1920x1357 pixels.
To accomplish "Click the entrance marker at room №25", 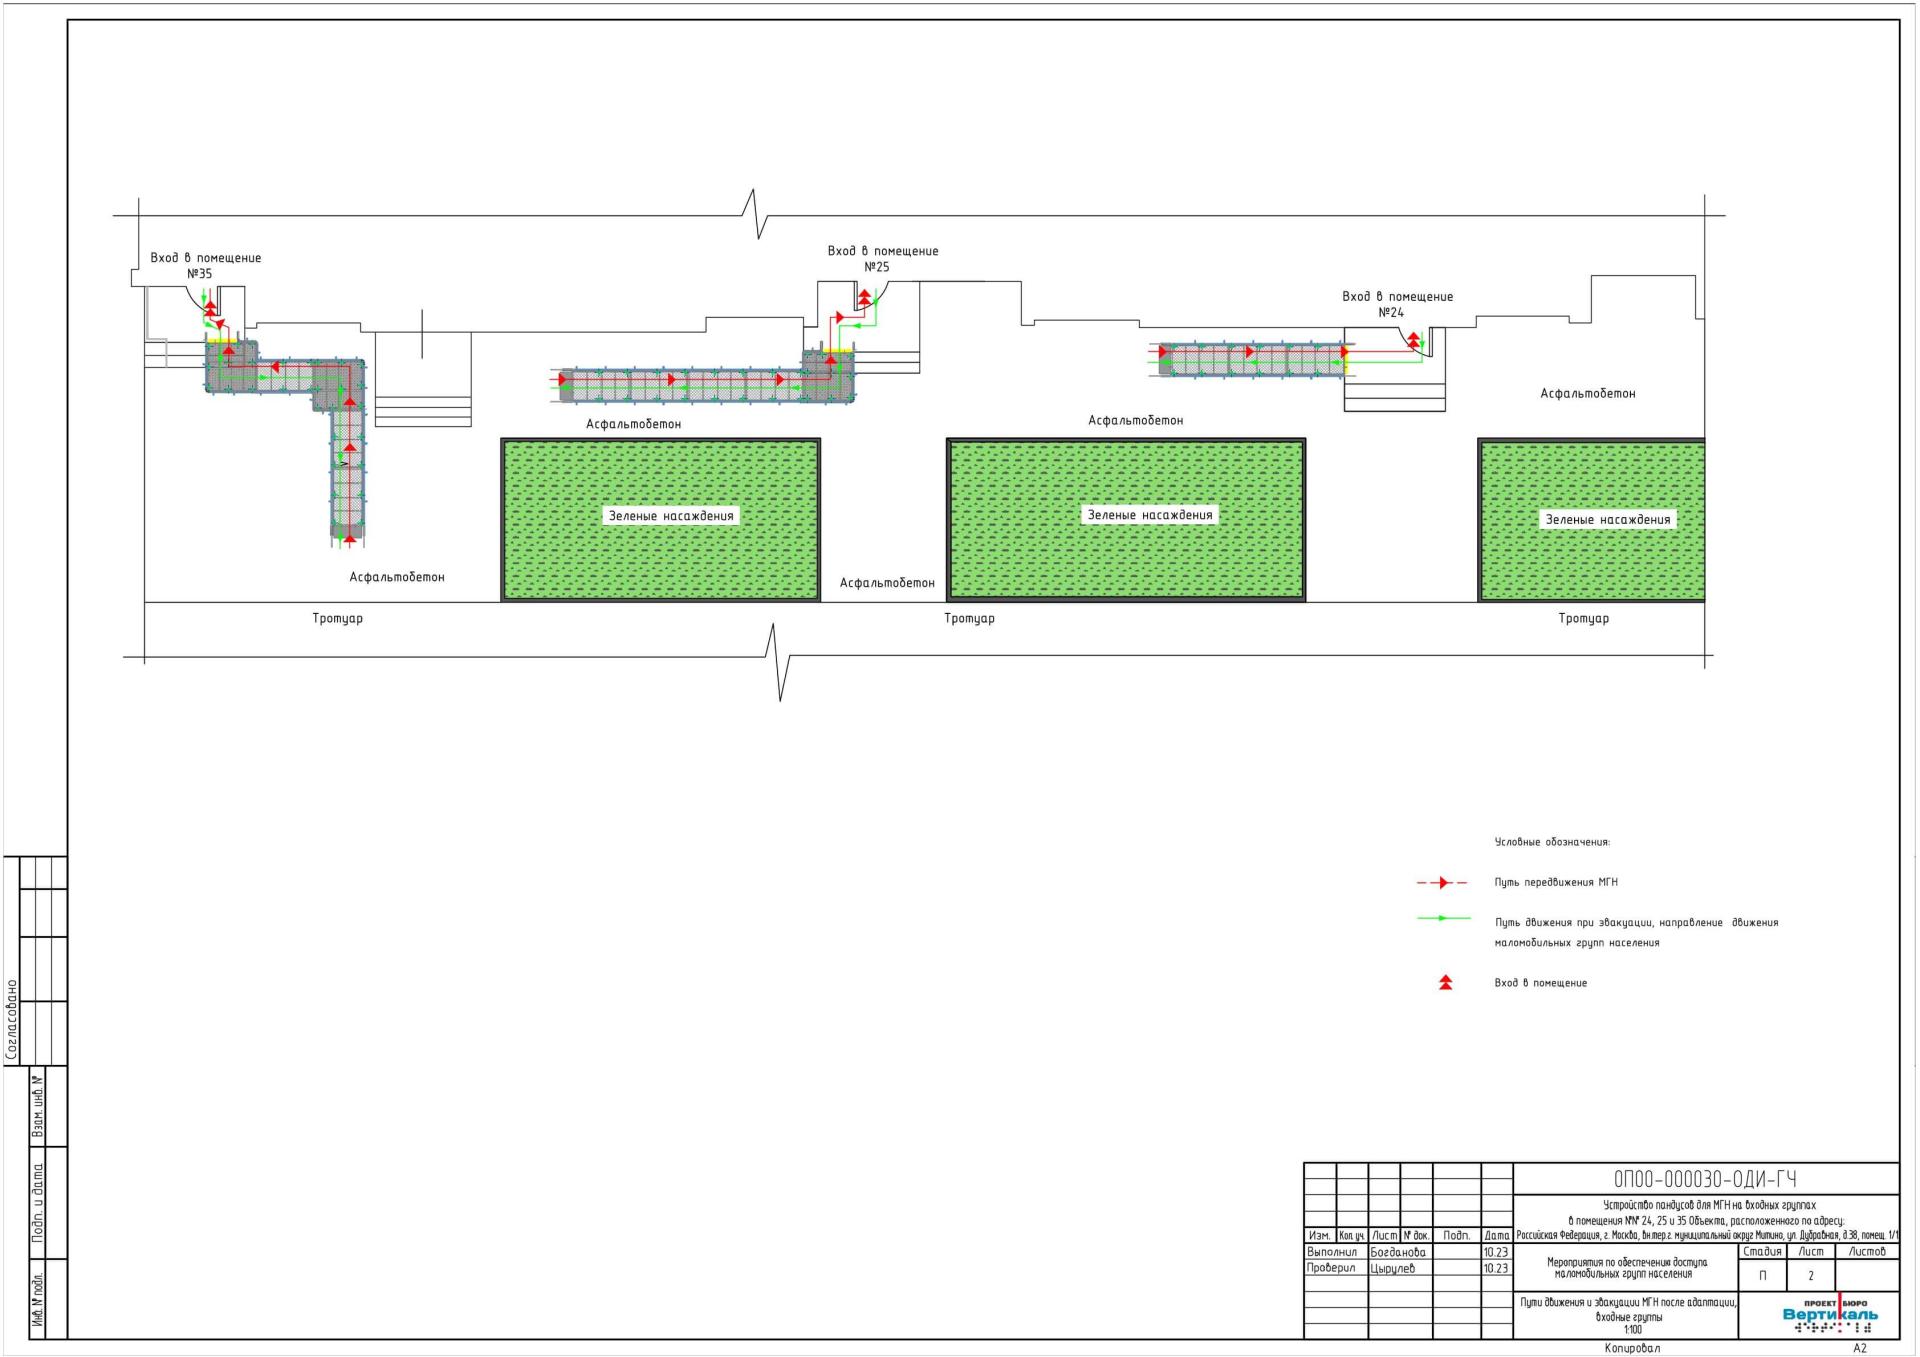I will pos(864,298).
